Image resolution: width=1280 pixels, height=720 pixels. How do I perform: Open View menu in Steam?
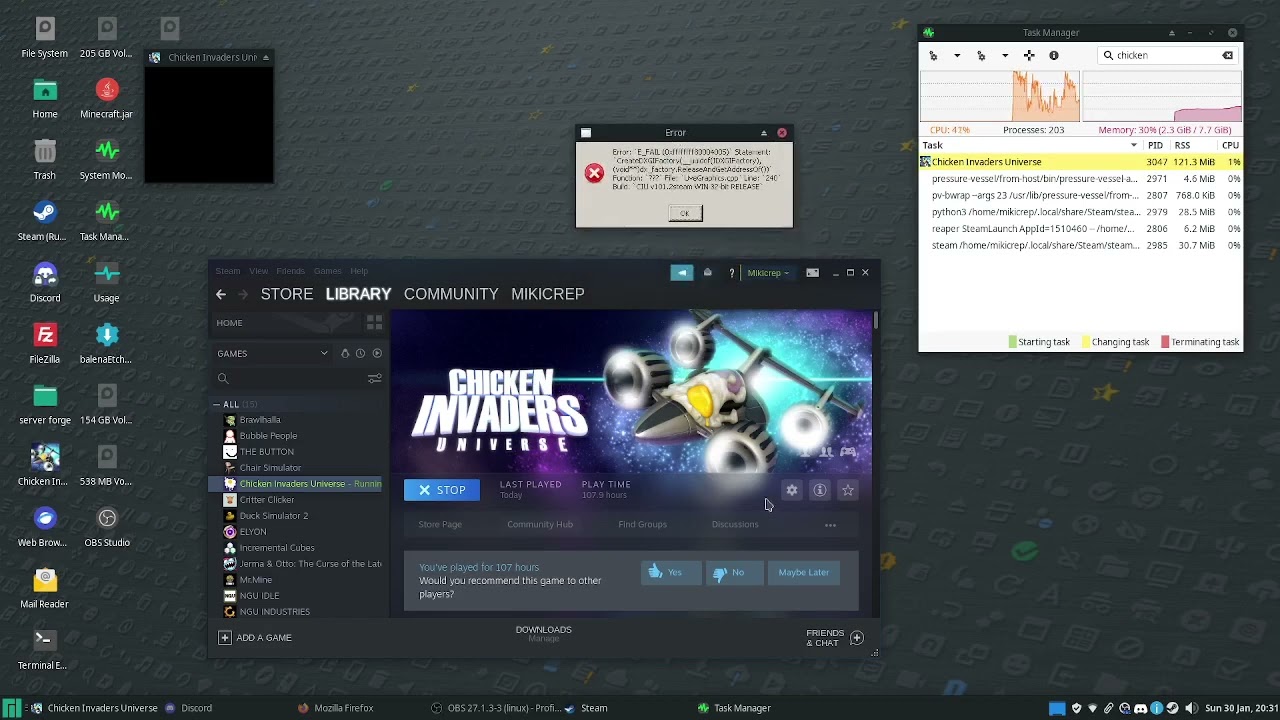tap(258, 271)
